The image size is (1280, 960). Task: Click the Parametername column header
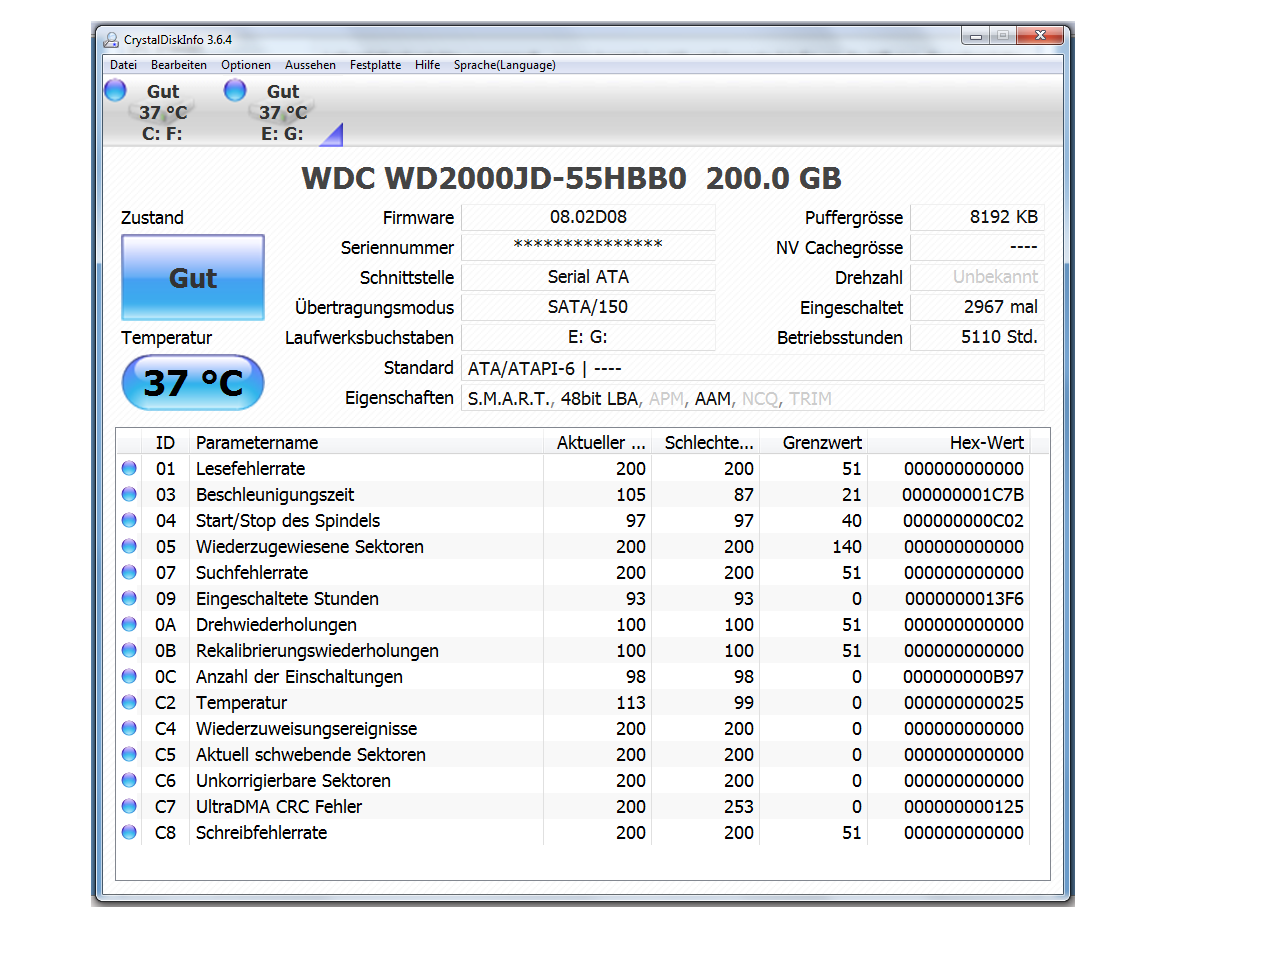[366, 442]
